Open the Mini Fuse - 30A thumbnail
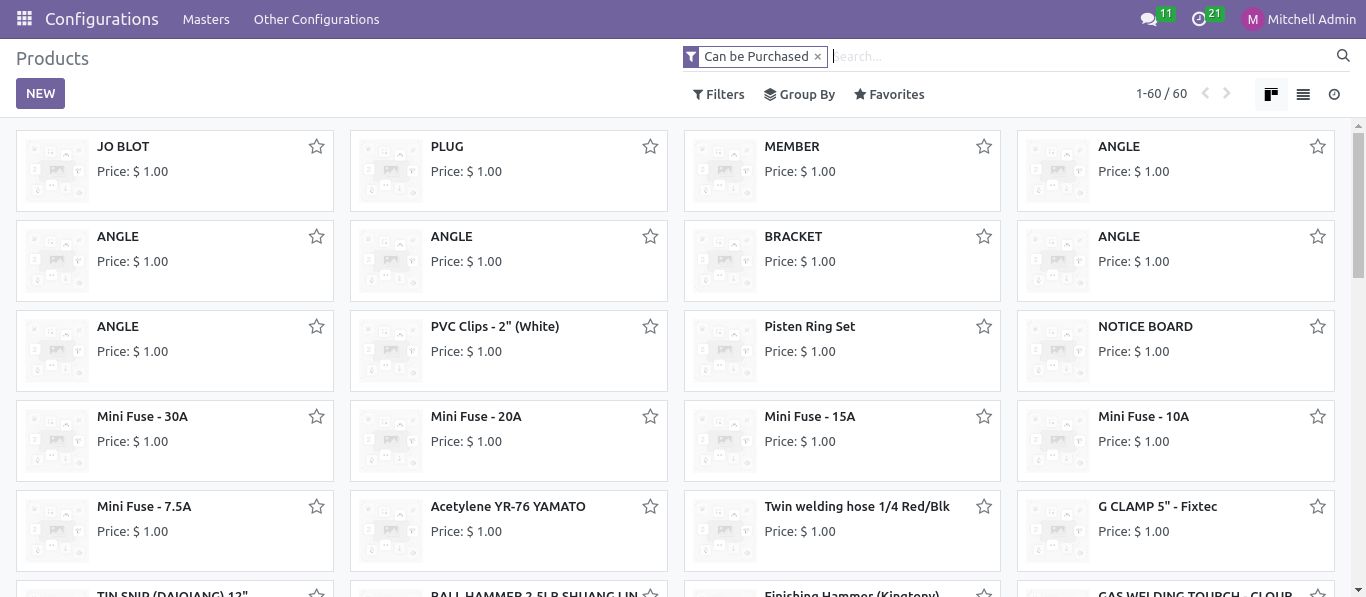 pyautogui.click(x=57, y=441)
